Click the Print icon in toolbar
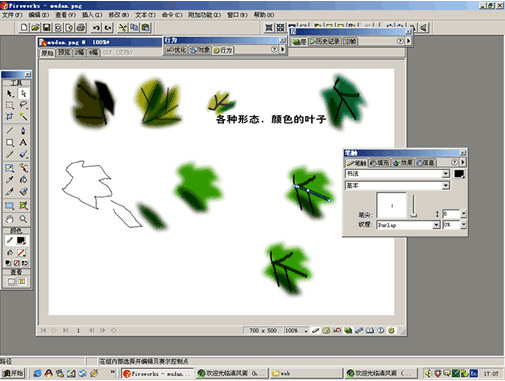The height and width of the screenshot is (381, 505). click(81, 27)
